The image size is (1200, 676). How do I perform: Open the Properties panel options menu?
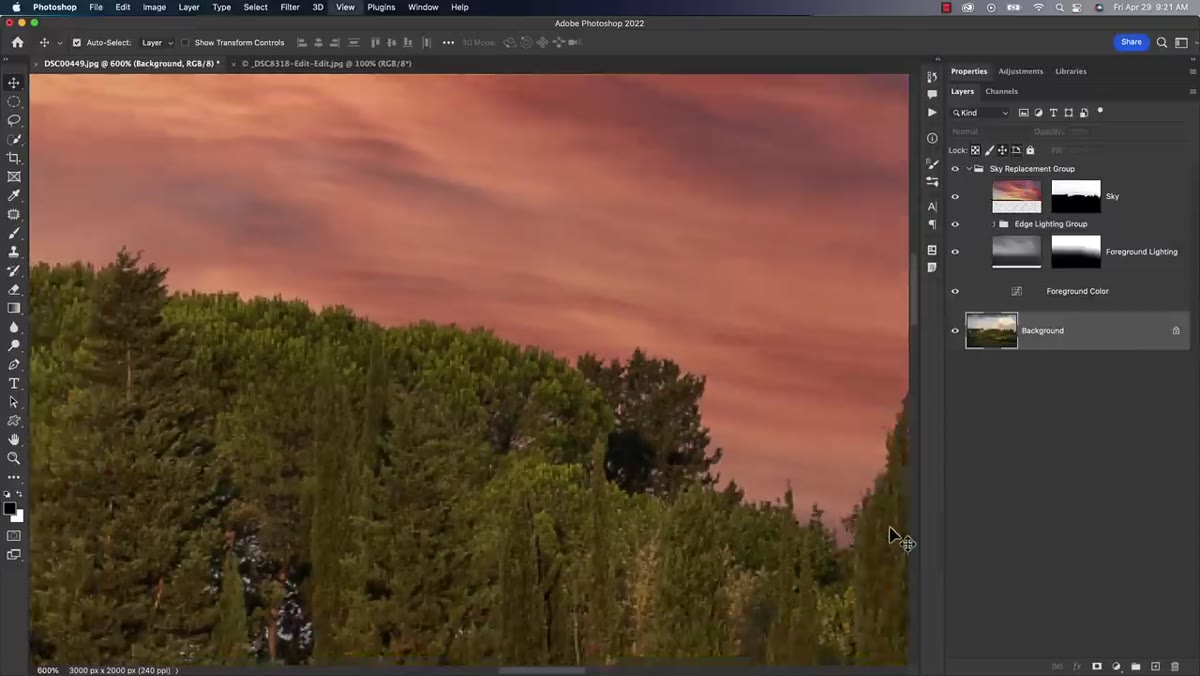pos(1192,71)
